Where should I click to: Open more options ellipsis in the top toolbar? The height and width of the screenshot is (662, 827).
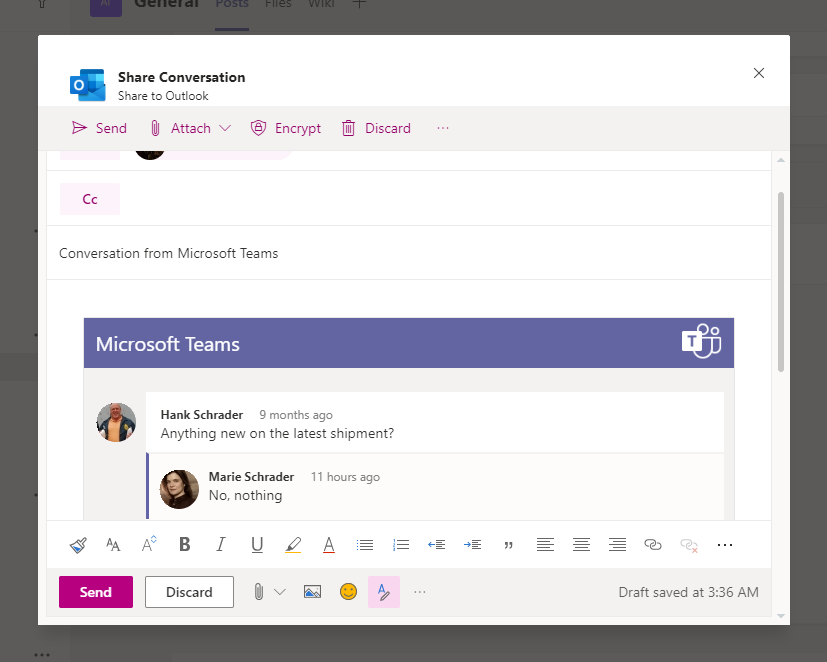443,128
